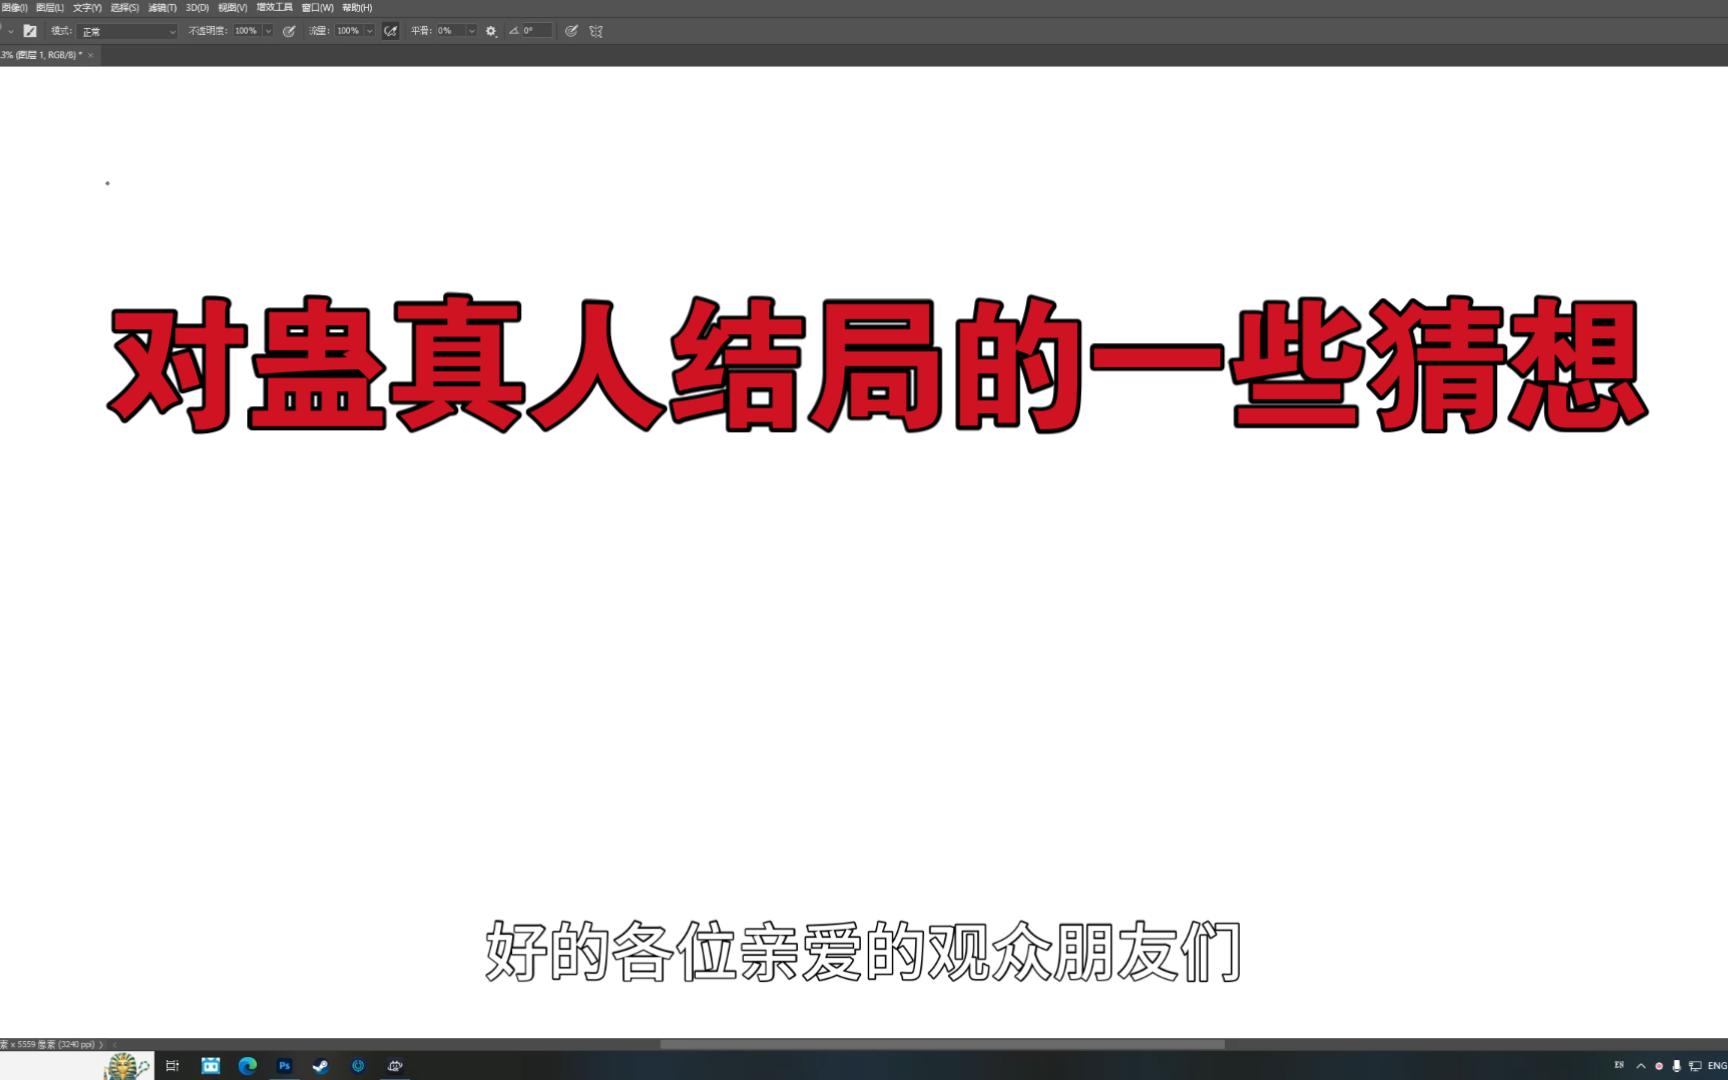Launch Microsoft Edge from taskbar

[x=247, y=1066]
